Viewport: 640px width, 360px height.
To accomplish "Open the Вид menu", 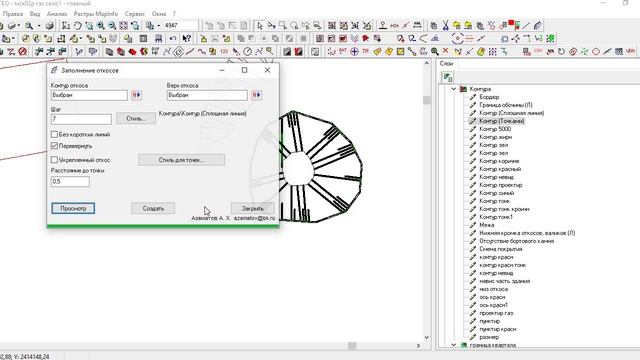I will (x=35, y=13).
